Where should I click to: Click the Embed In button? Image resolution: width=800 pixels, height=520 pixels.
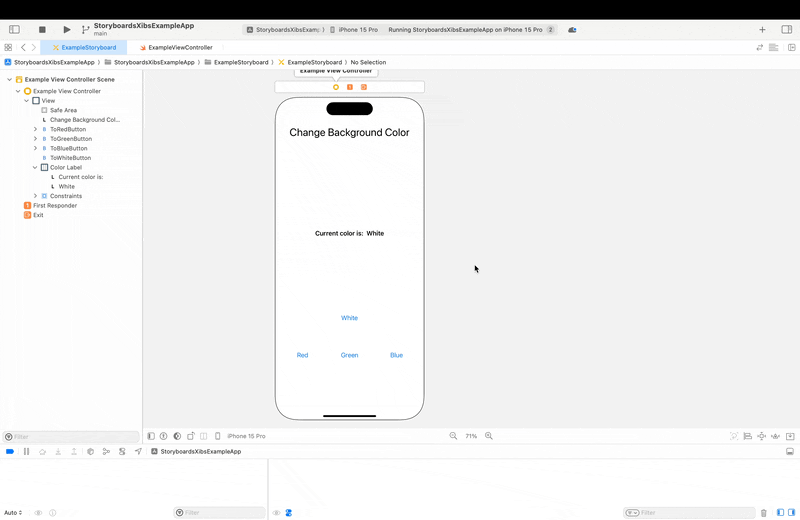pos(790,436)
